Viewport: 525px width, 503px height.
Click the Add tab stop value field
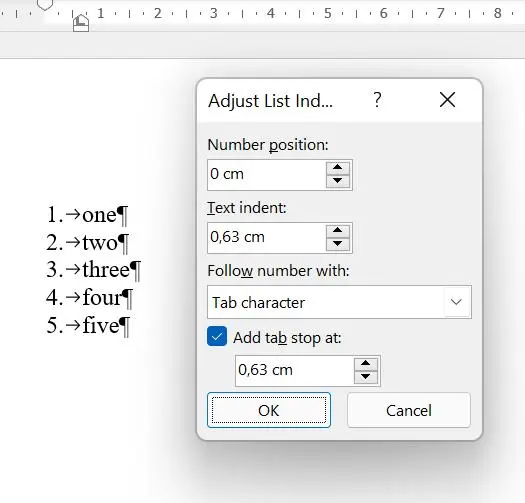pyautogui.click(x=295, y=370)
